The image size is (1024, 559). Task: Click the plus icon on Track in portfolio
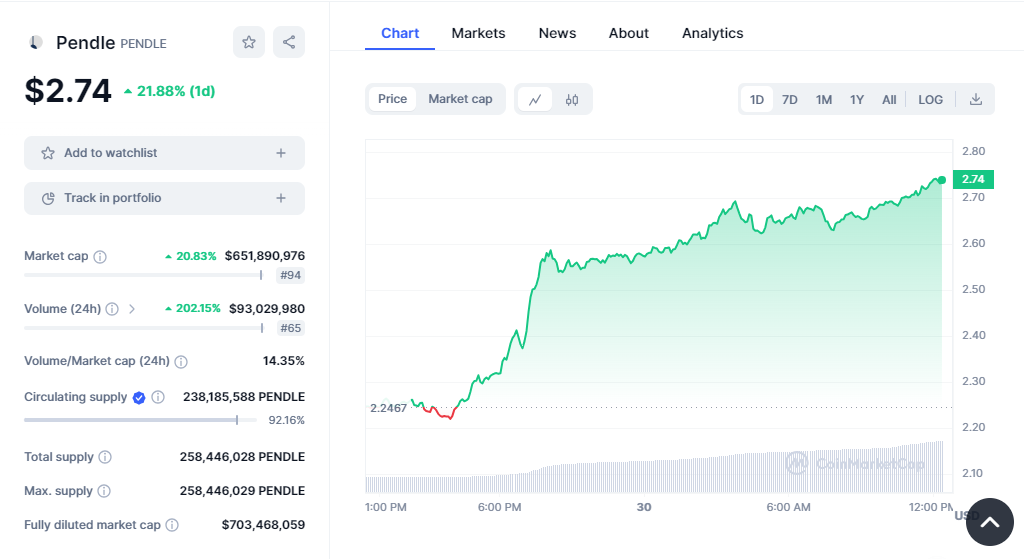pos(281,198)
